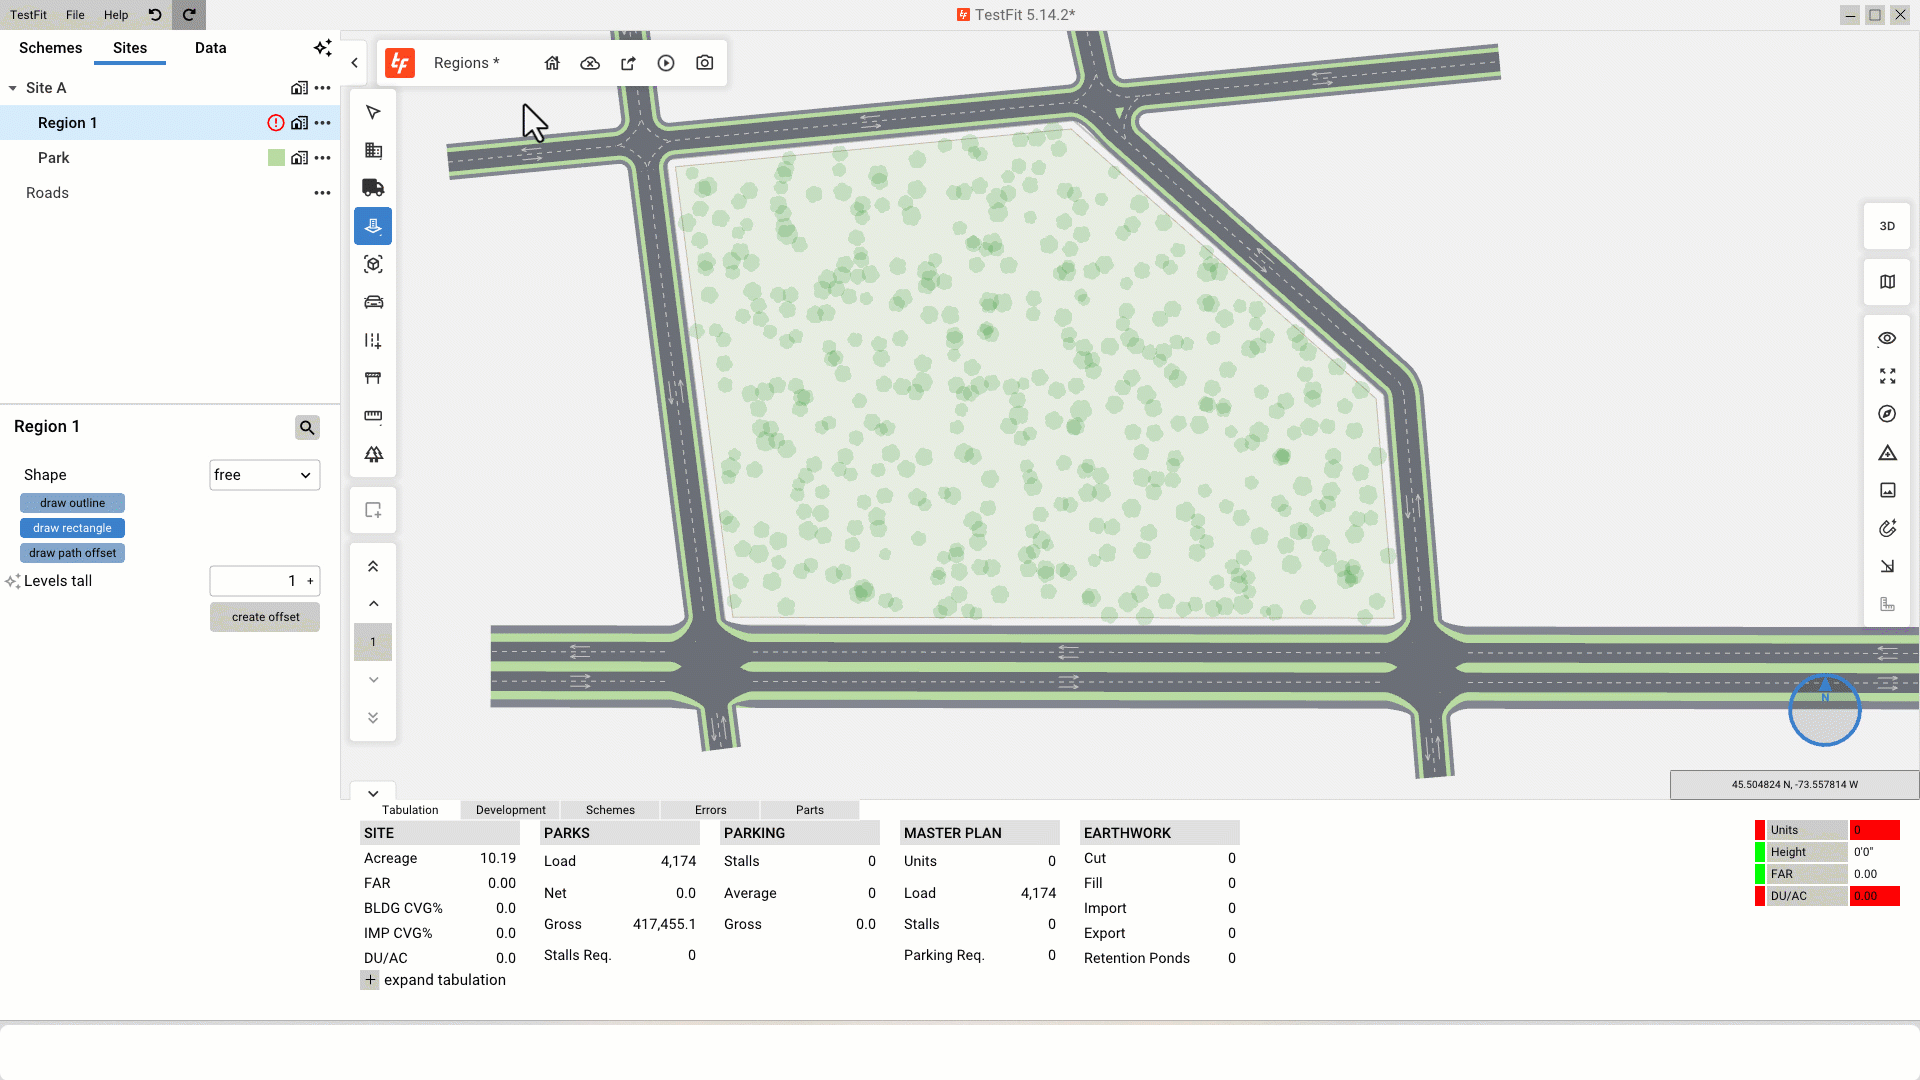Open the map view icon
Viewport: 1920px width, 1080px height.
(1887, 282)
